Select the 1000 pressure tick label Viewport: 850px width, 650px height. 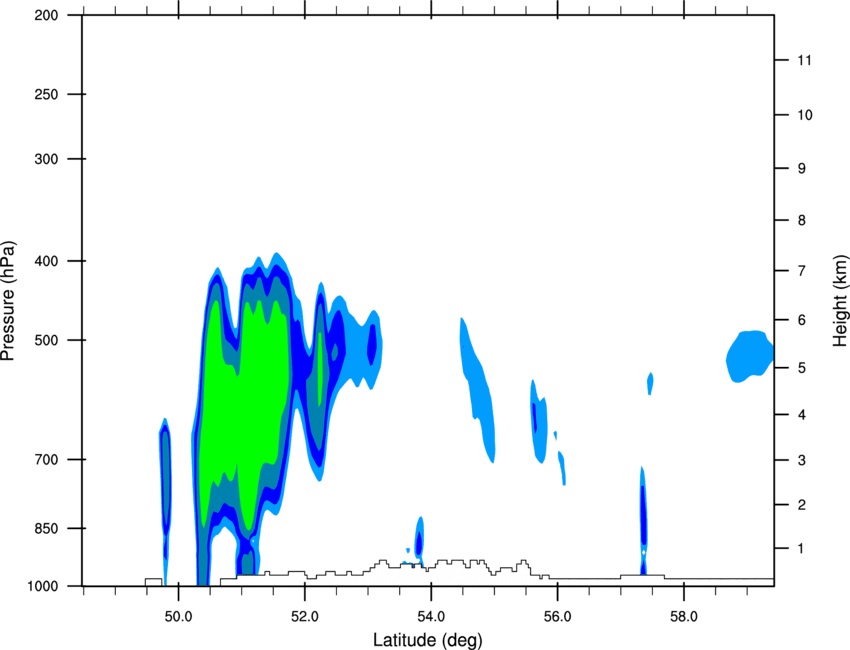pyautogui.click(x=43, y=586)
